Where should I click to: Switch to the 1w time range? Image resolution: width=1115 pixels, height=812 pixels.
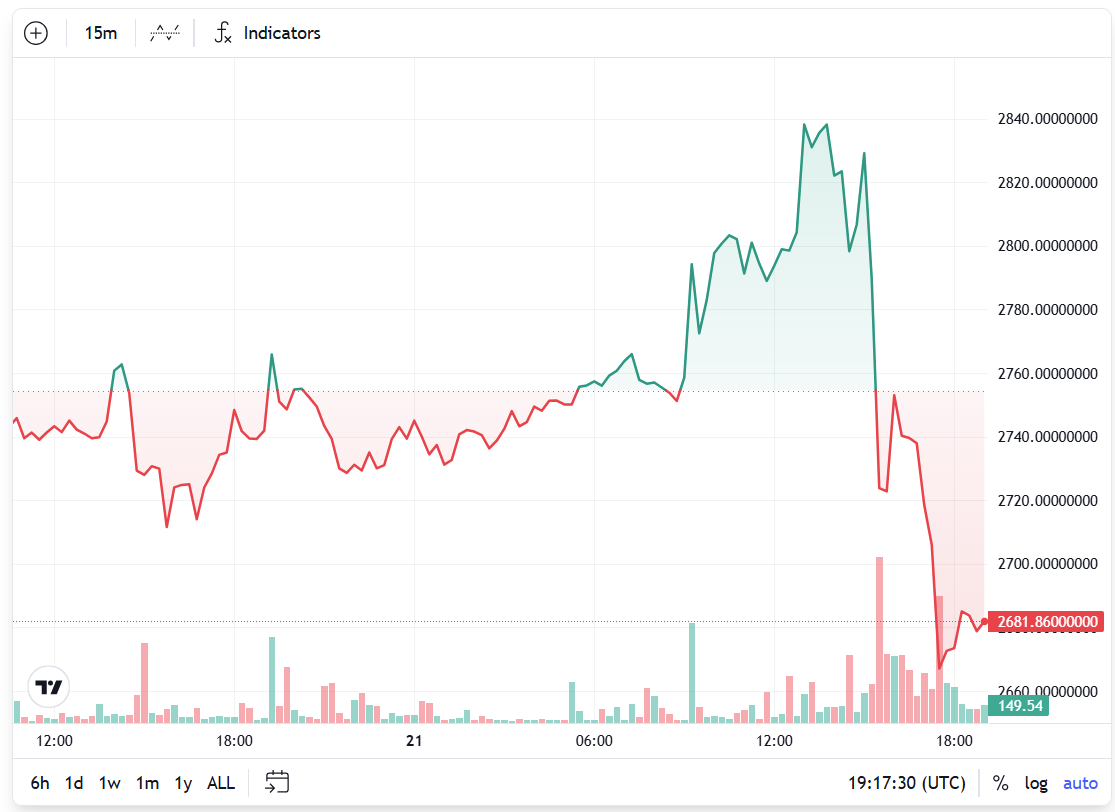110,783
